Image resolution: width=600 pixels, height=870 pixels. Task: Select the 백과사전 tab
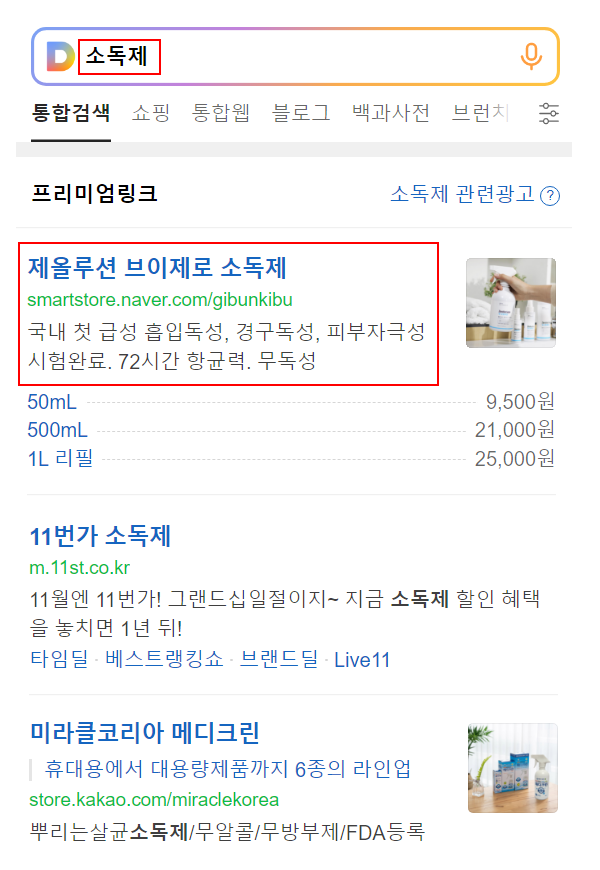(x=391, y=113)
